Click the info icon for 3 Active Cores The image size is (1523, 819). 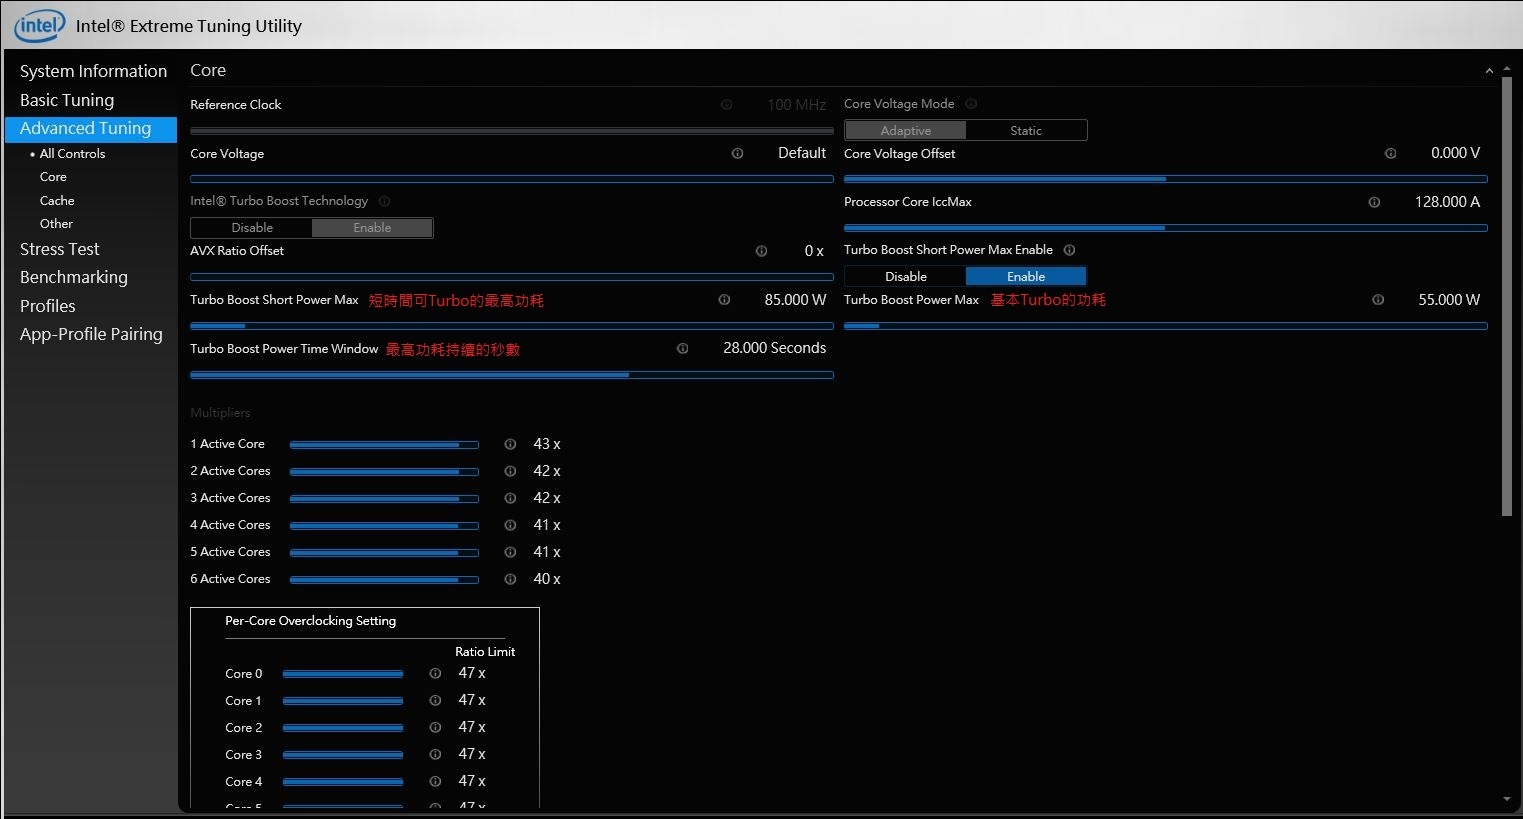(510, 498)
